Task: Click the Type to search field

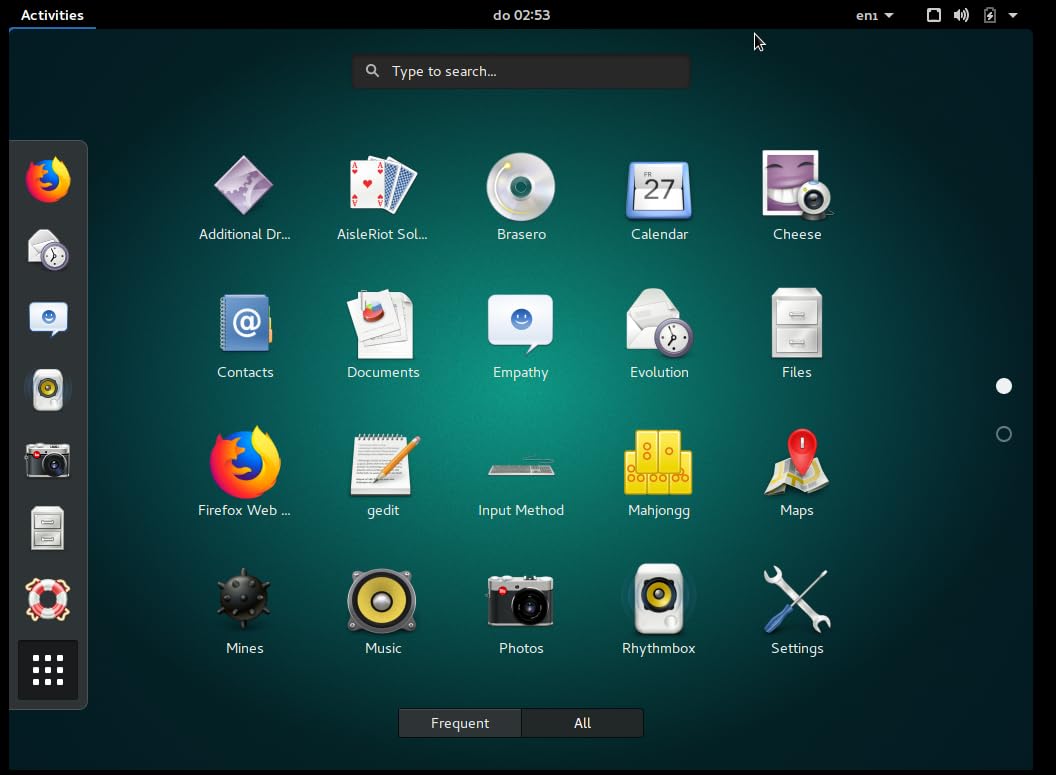Action: (x=521, y=71)
